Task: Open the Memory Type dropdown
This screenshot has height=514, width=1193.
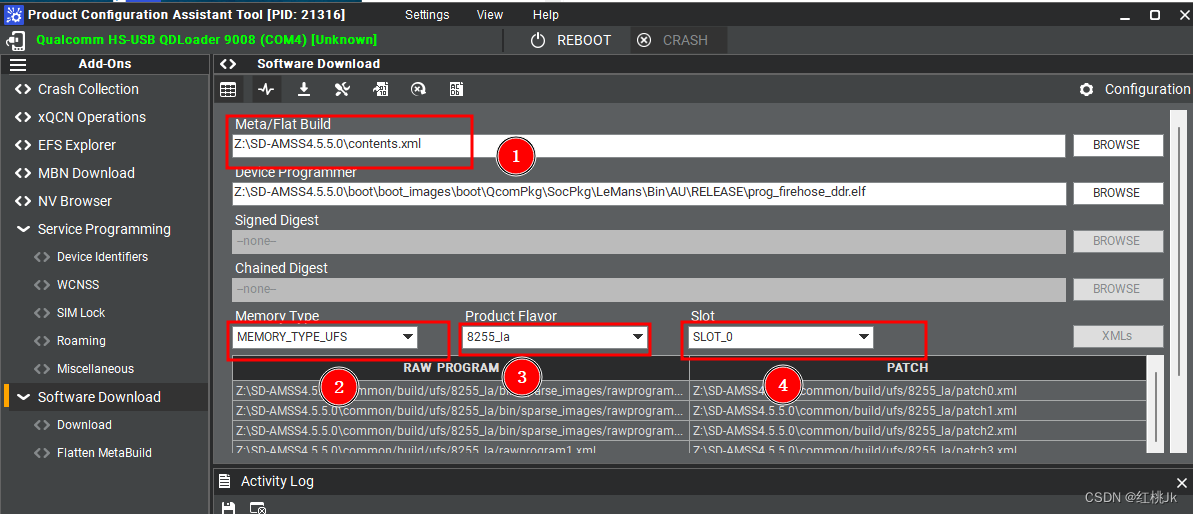Action: click(325, 336)
